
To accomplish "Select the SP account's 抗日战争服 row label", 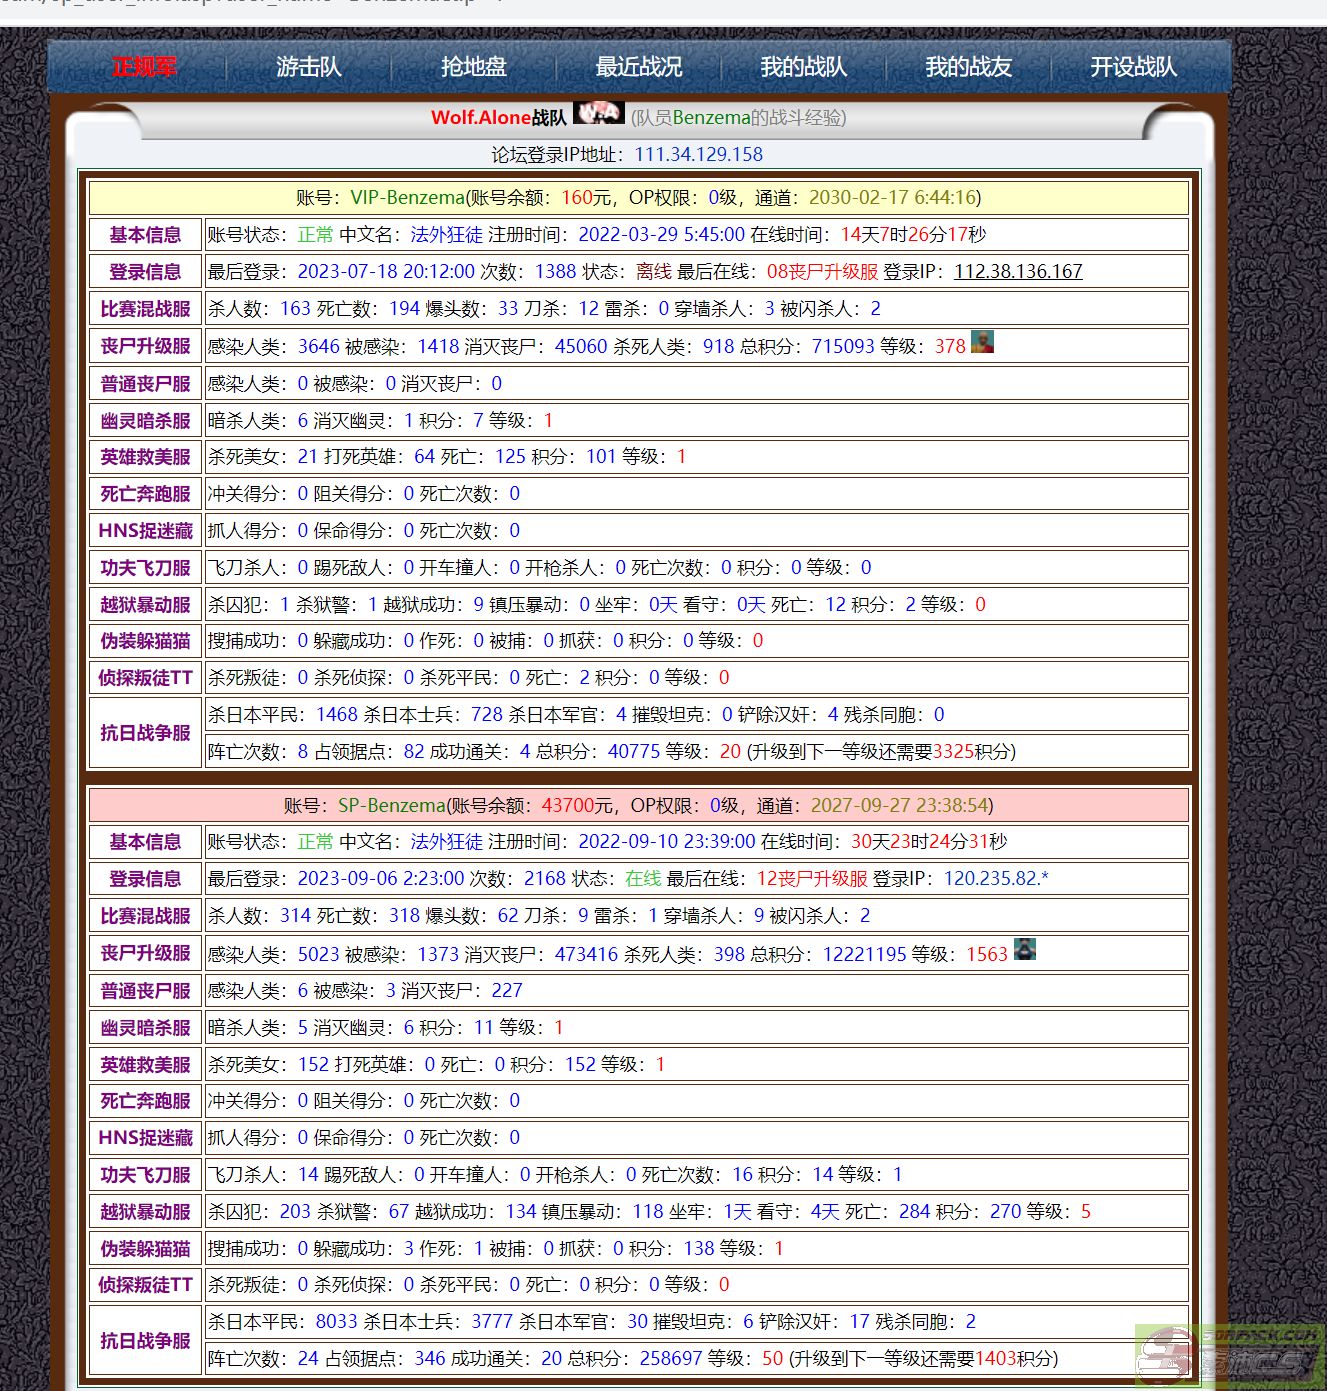I will pyautogui.click(x=145, y=1340).
